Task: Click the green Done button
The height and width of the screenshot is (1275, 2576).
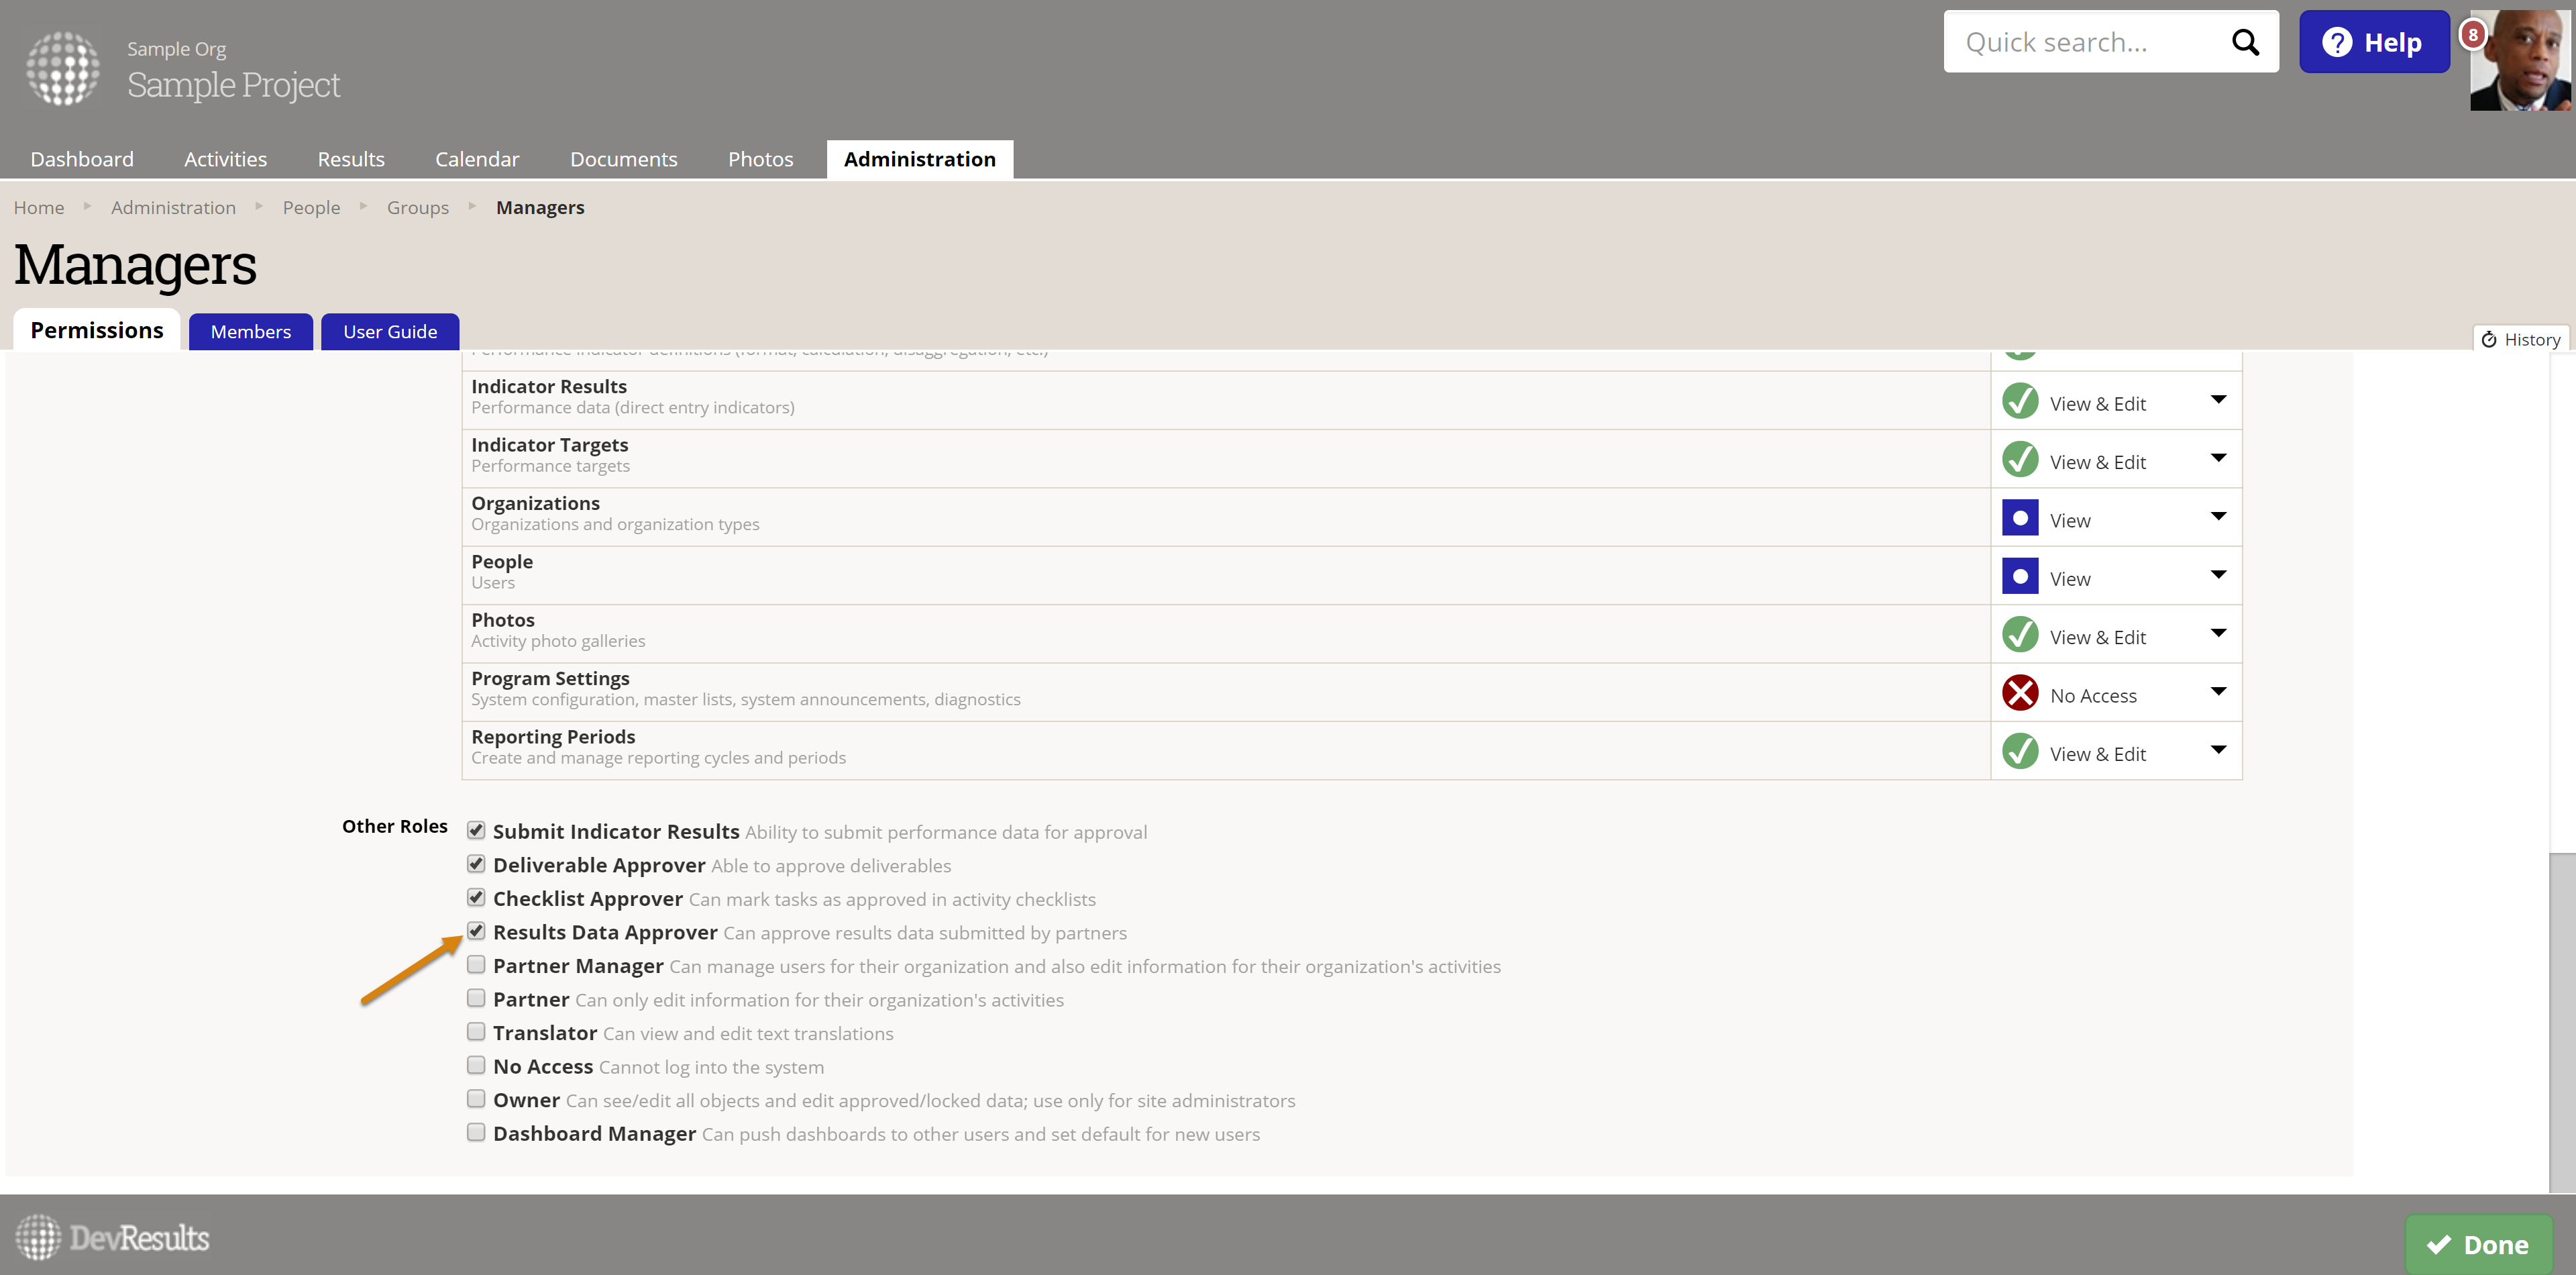Action: click(x=2478, y=1245)
